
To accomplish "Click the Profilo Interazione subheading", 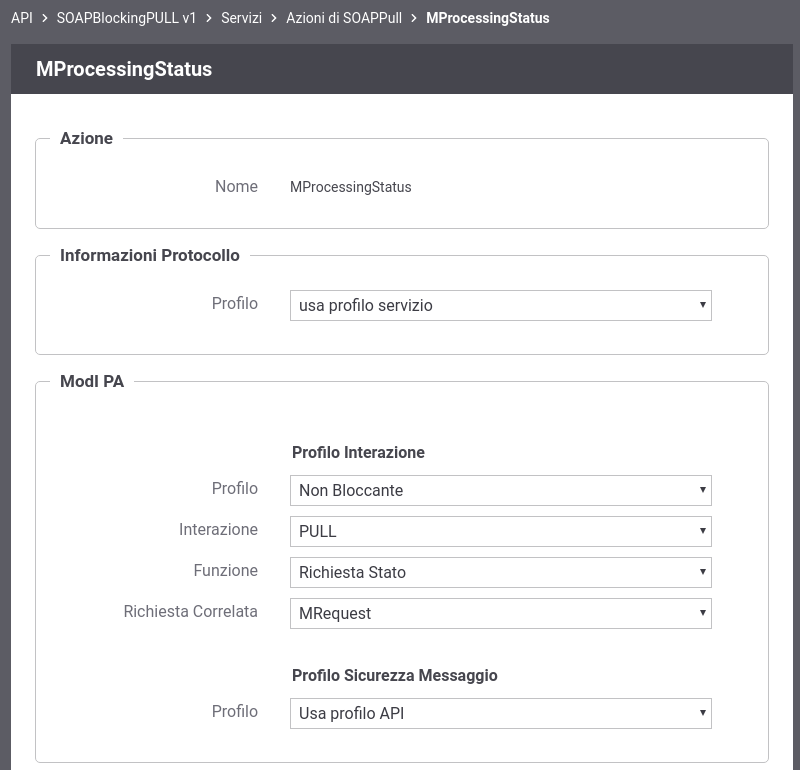I will 358,452.
